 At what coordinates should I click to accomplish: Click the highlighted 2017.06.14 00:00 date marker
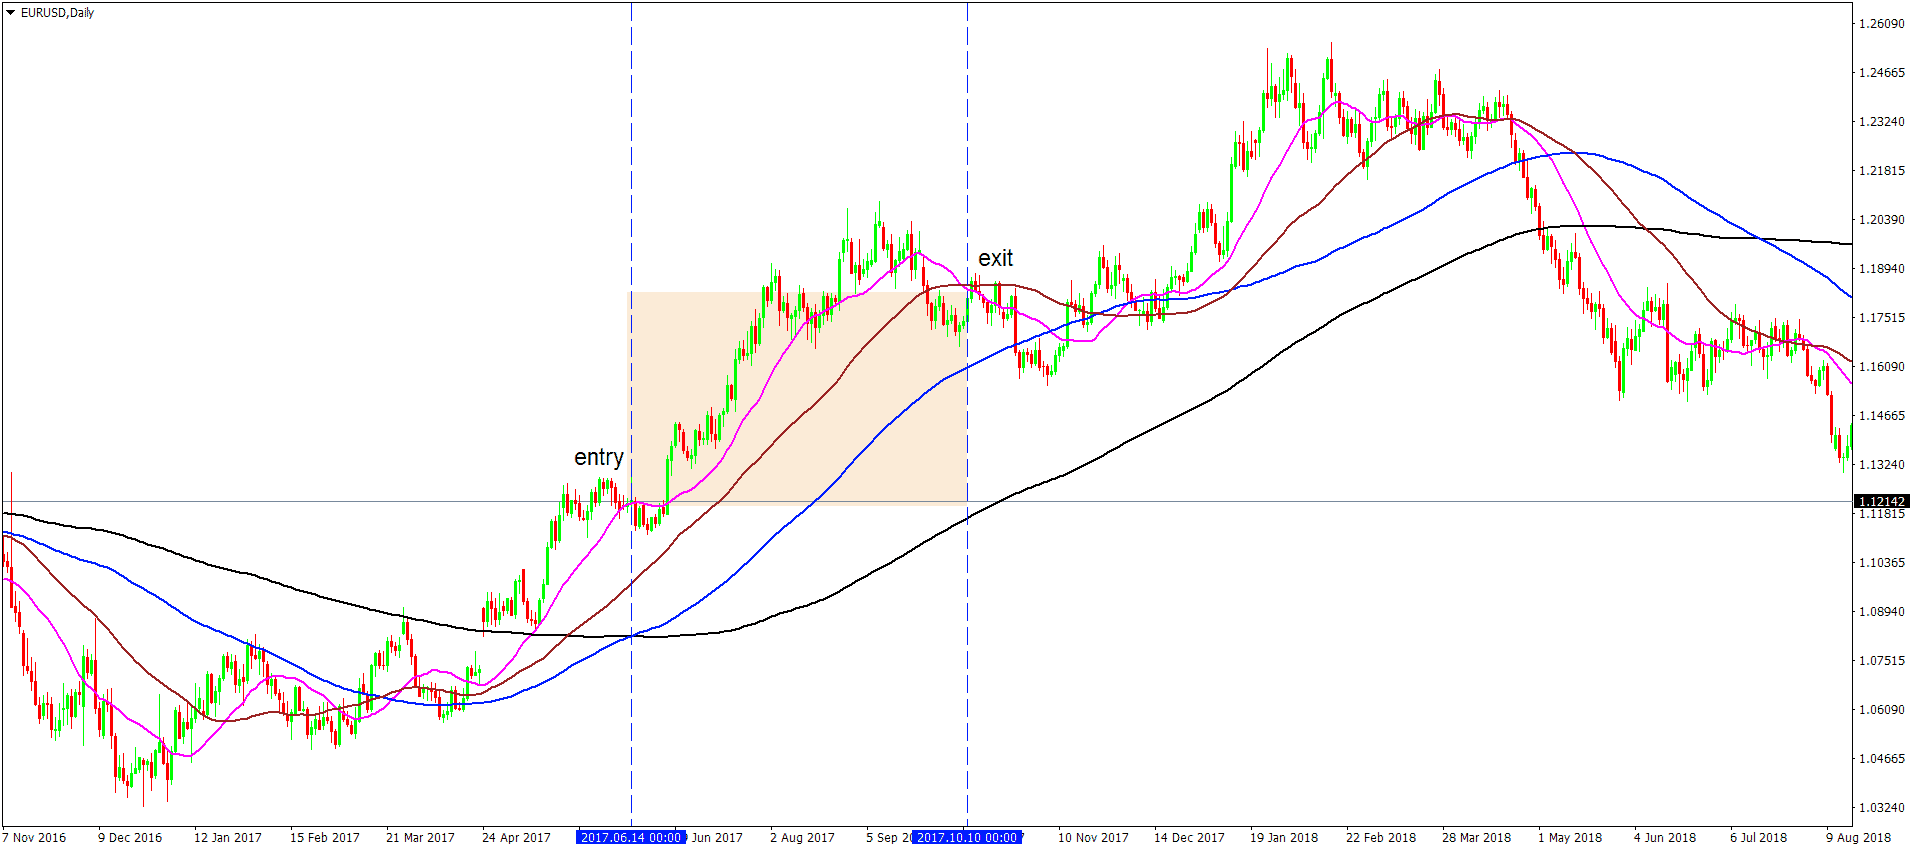(630, 837)
